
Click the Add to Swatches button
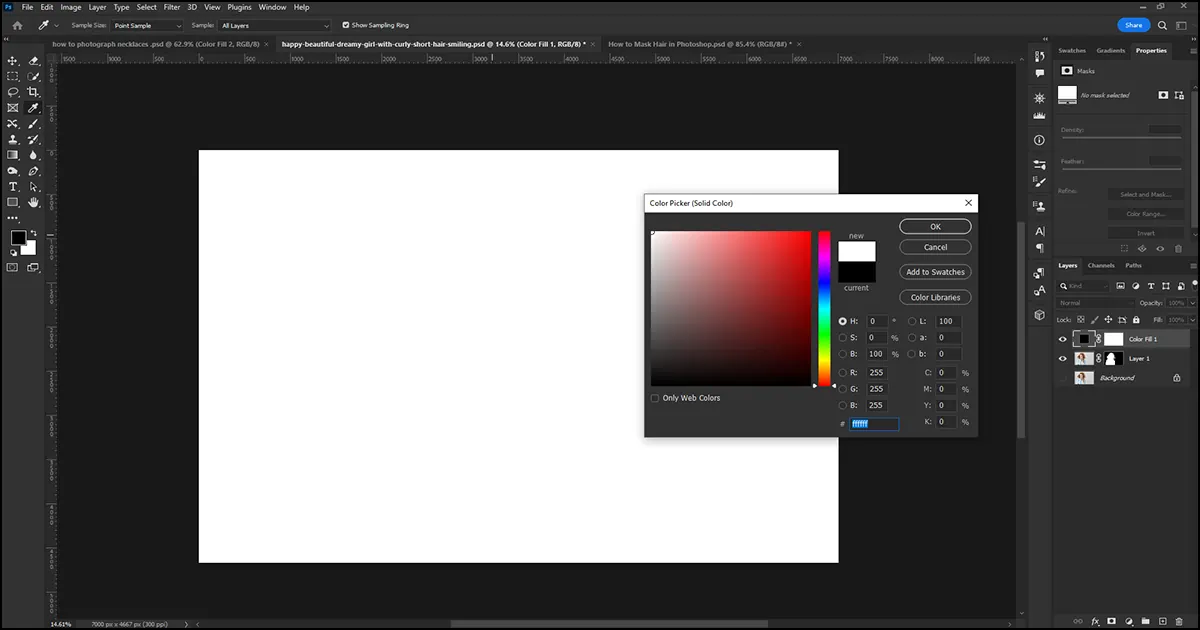pyautogui.click(x=934, y=271)
